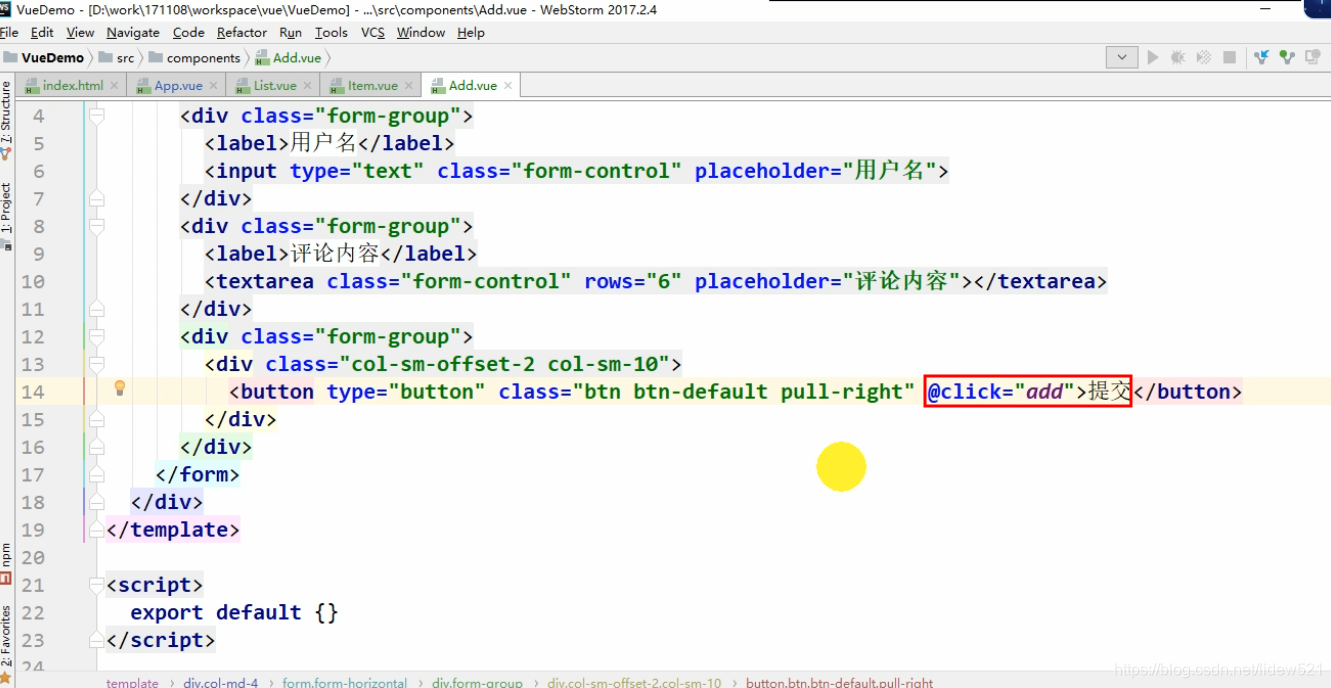The height and width of the screenshot is (688, 1331).
Task: Click the closing </template> tag on line 19
Action: point(173,529)
